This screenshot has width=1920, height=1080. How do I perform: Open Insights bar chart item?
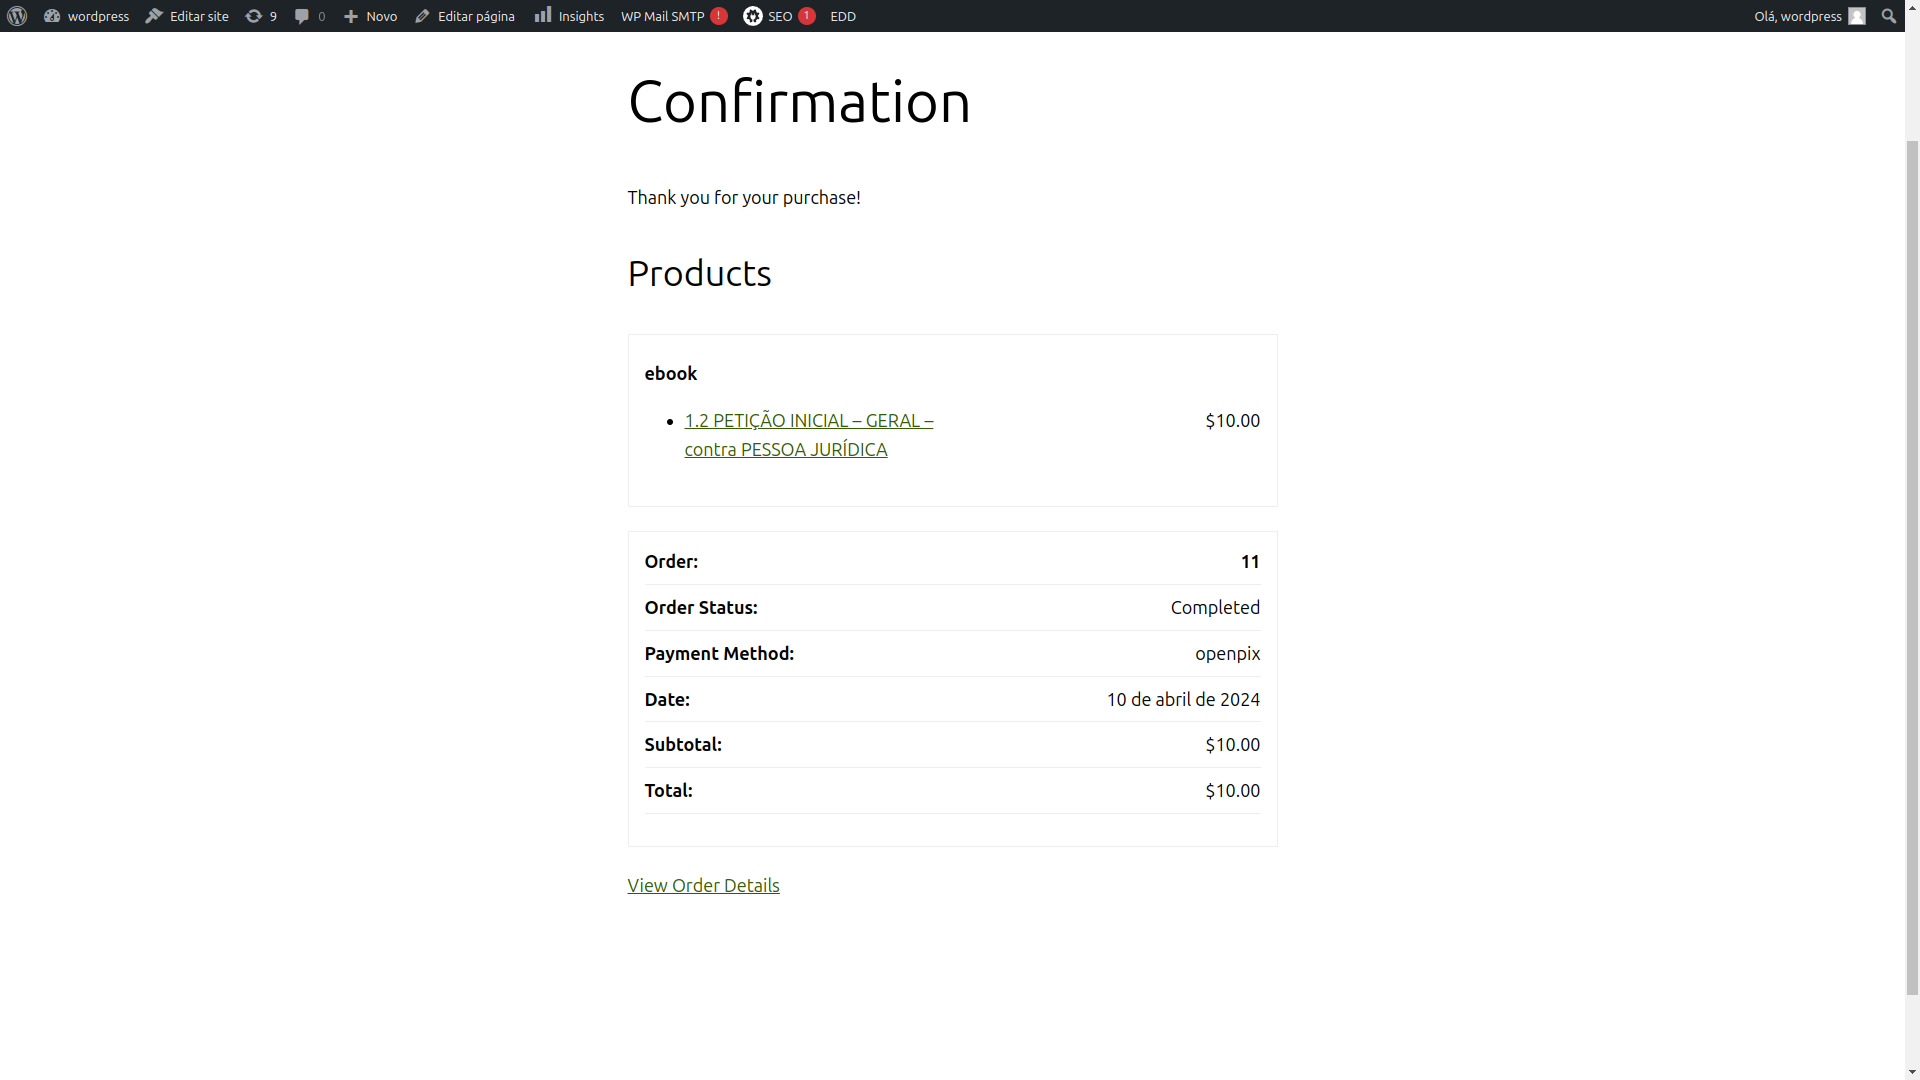(569, 16)
